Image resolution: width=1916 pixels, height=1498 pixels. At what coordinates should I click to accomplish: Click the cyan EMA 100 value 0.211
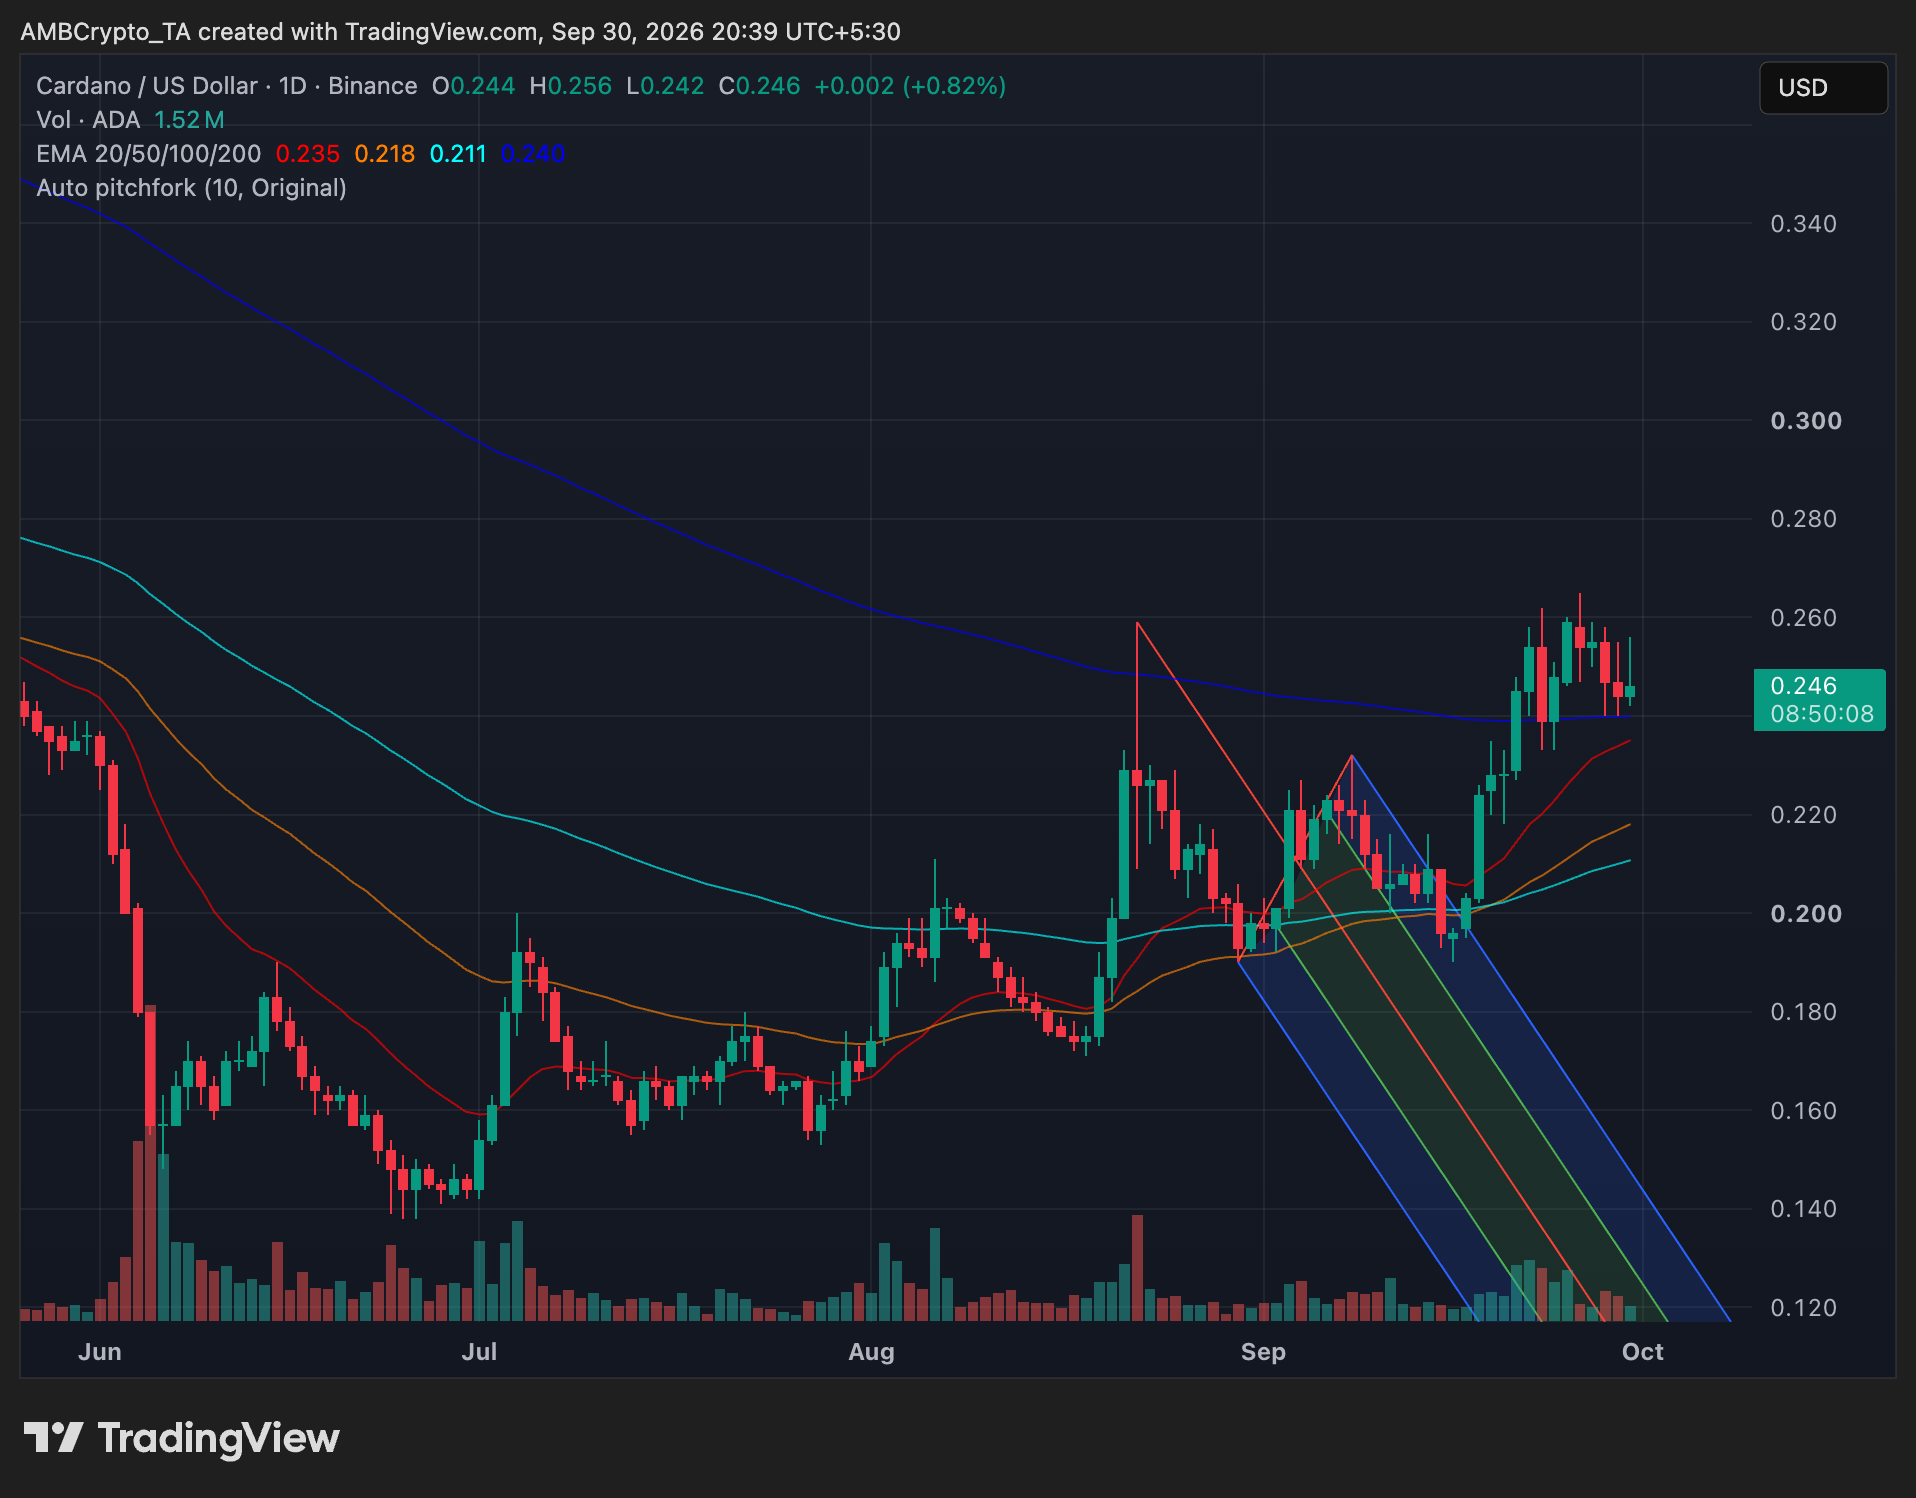pyautogui.click(x=458, y=154)
